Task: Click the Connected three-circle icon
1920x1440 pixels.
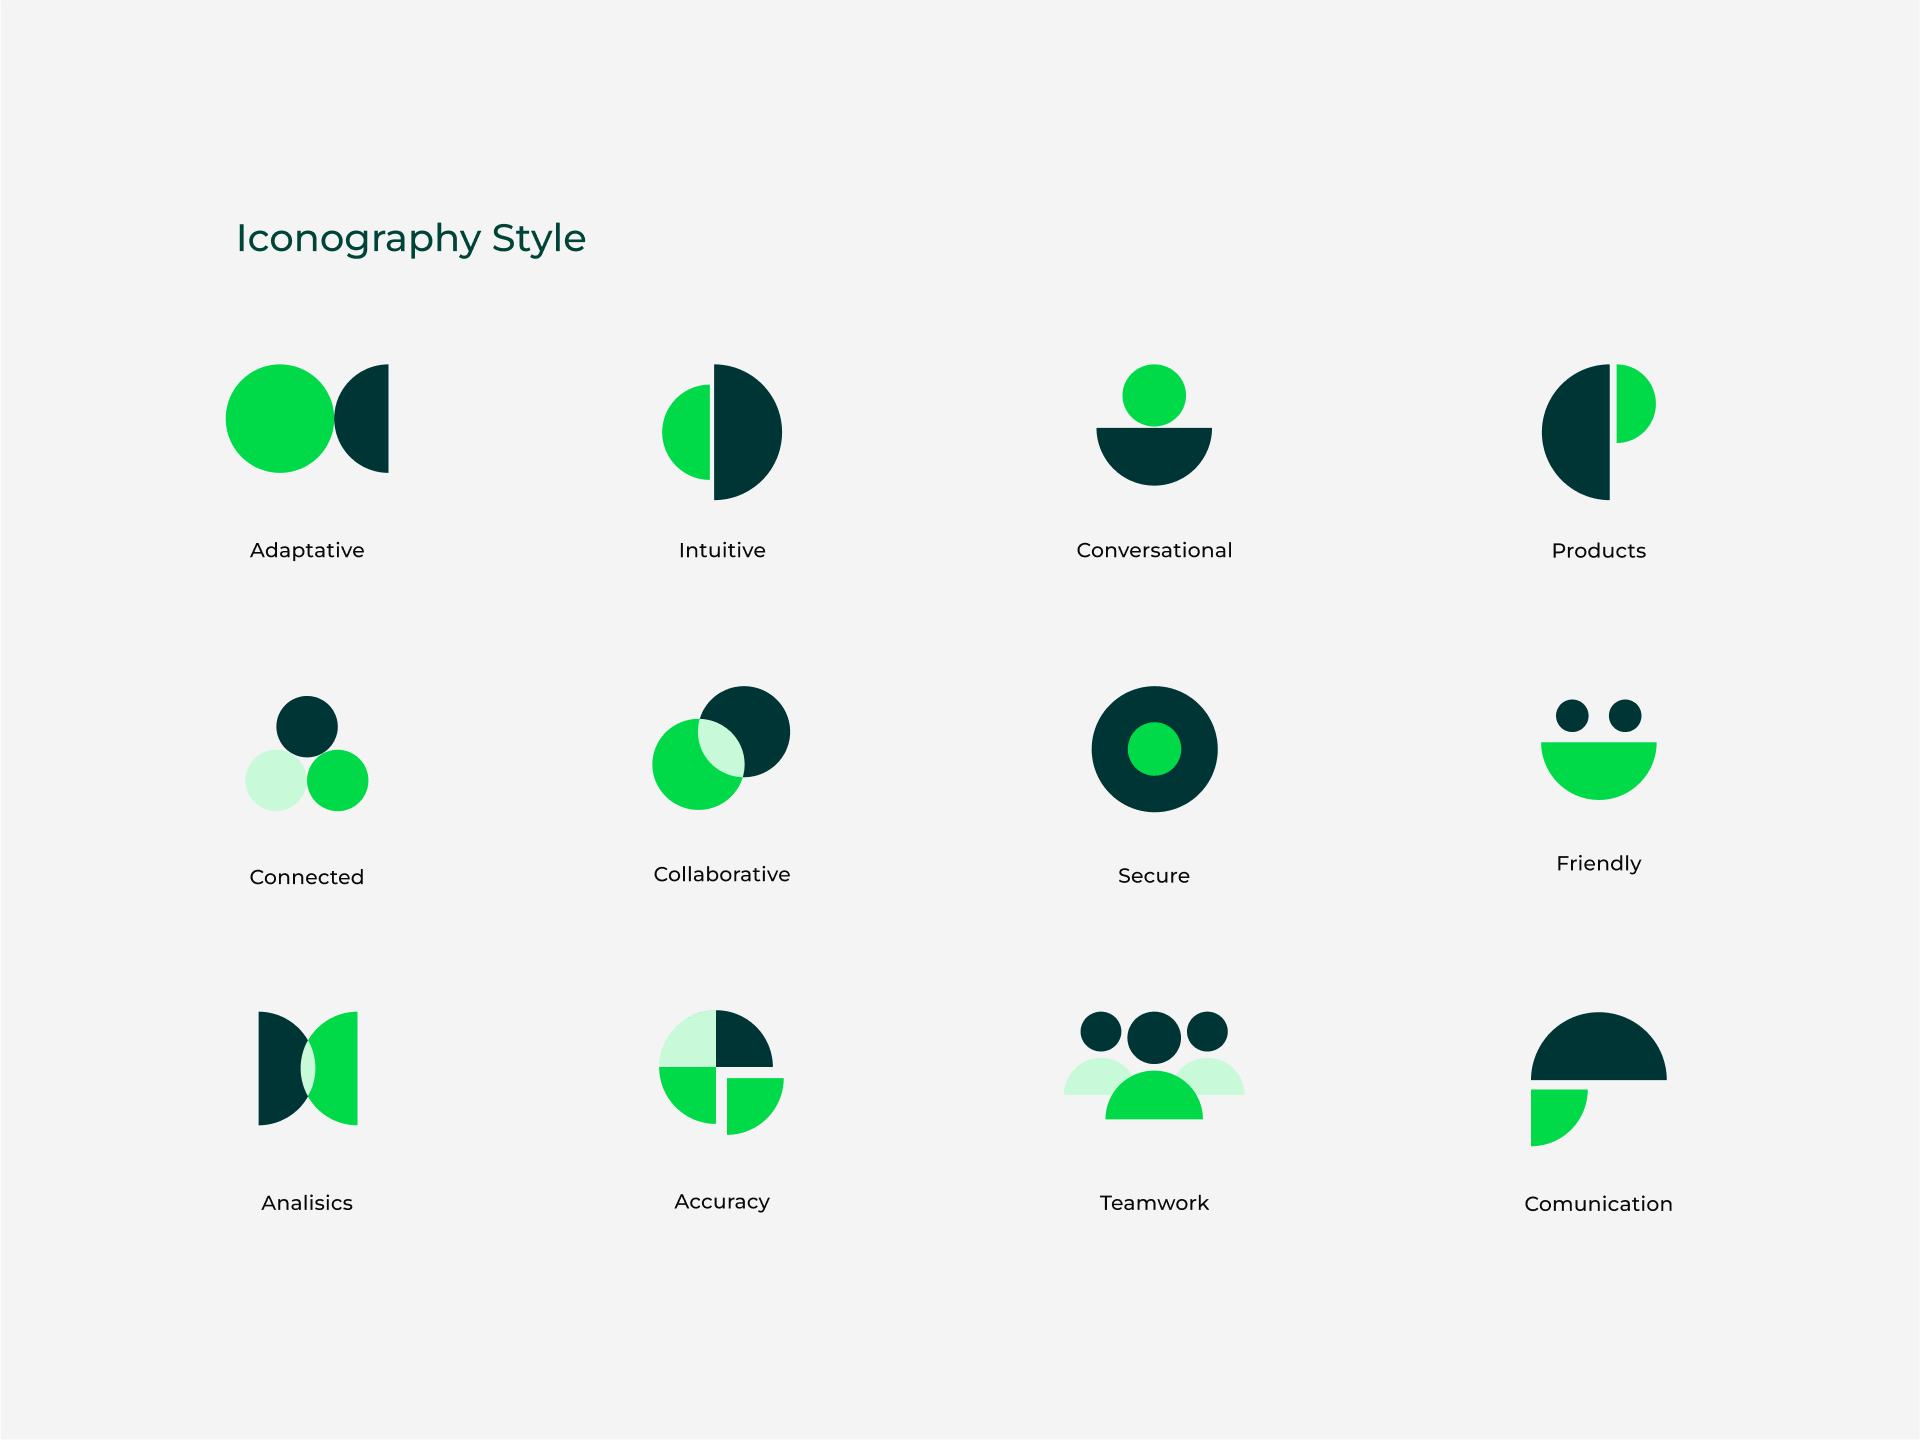Action: tap(307, 754)
